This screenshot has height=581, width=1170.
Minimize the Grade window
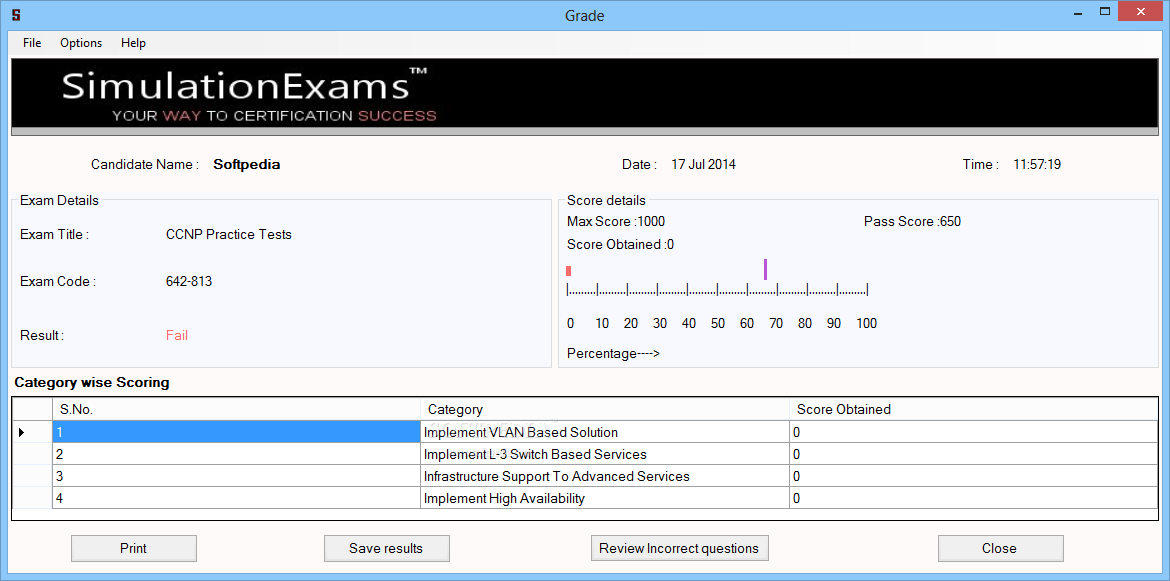pyautogui.click(x=1077, y=13)
